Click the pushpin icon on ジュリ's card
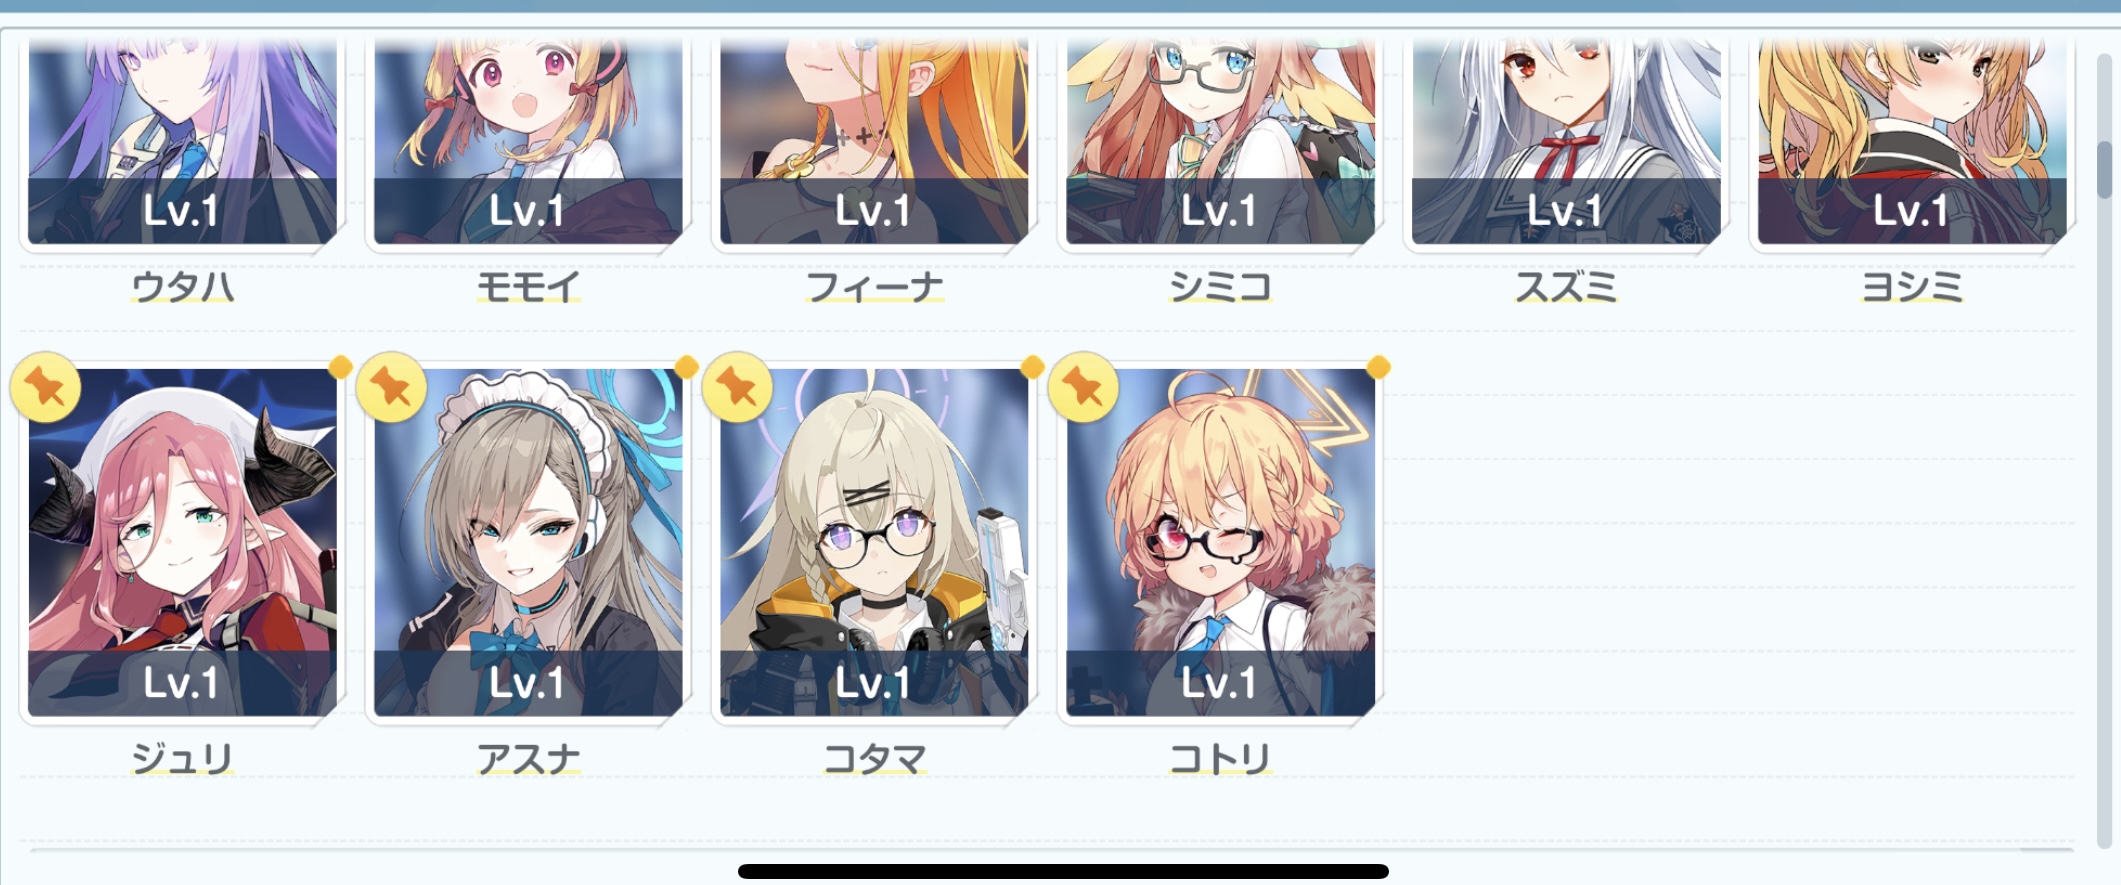The height and width of the screenshot is (885, 2121). [x=45, y=387]
